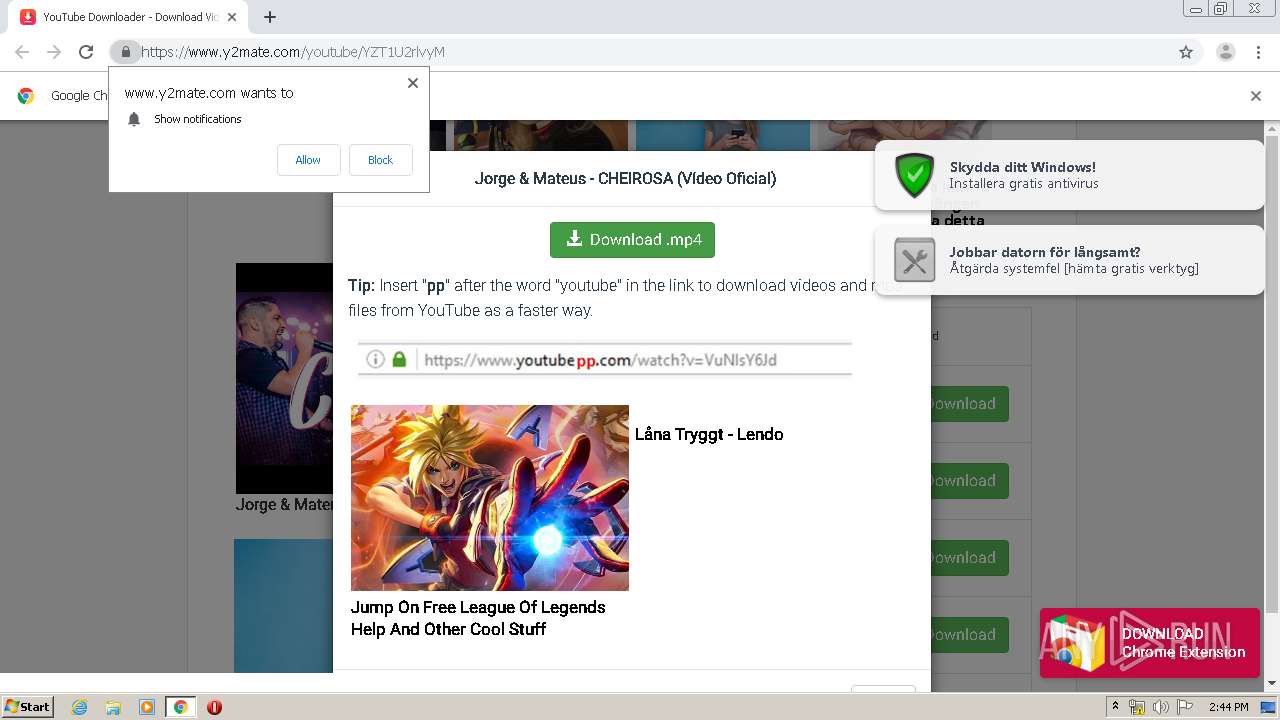Click the page scrollbar up arrow
Viewport: 1280px width, 720px height.
(x=1272, y=130)
